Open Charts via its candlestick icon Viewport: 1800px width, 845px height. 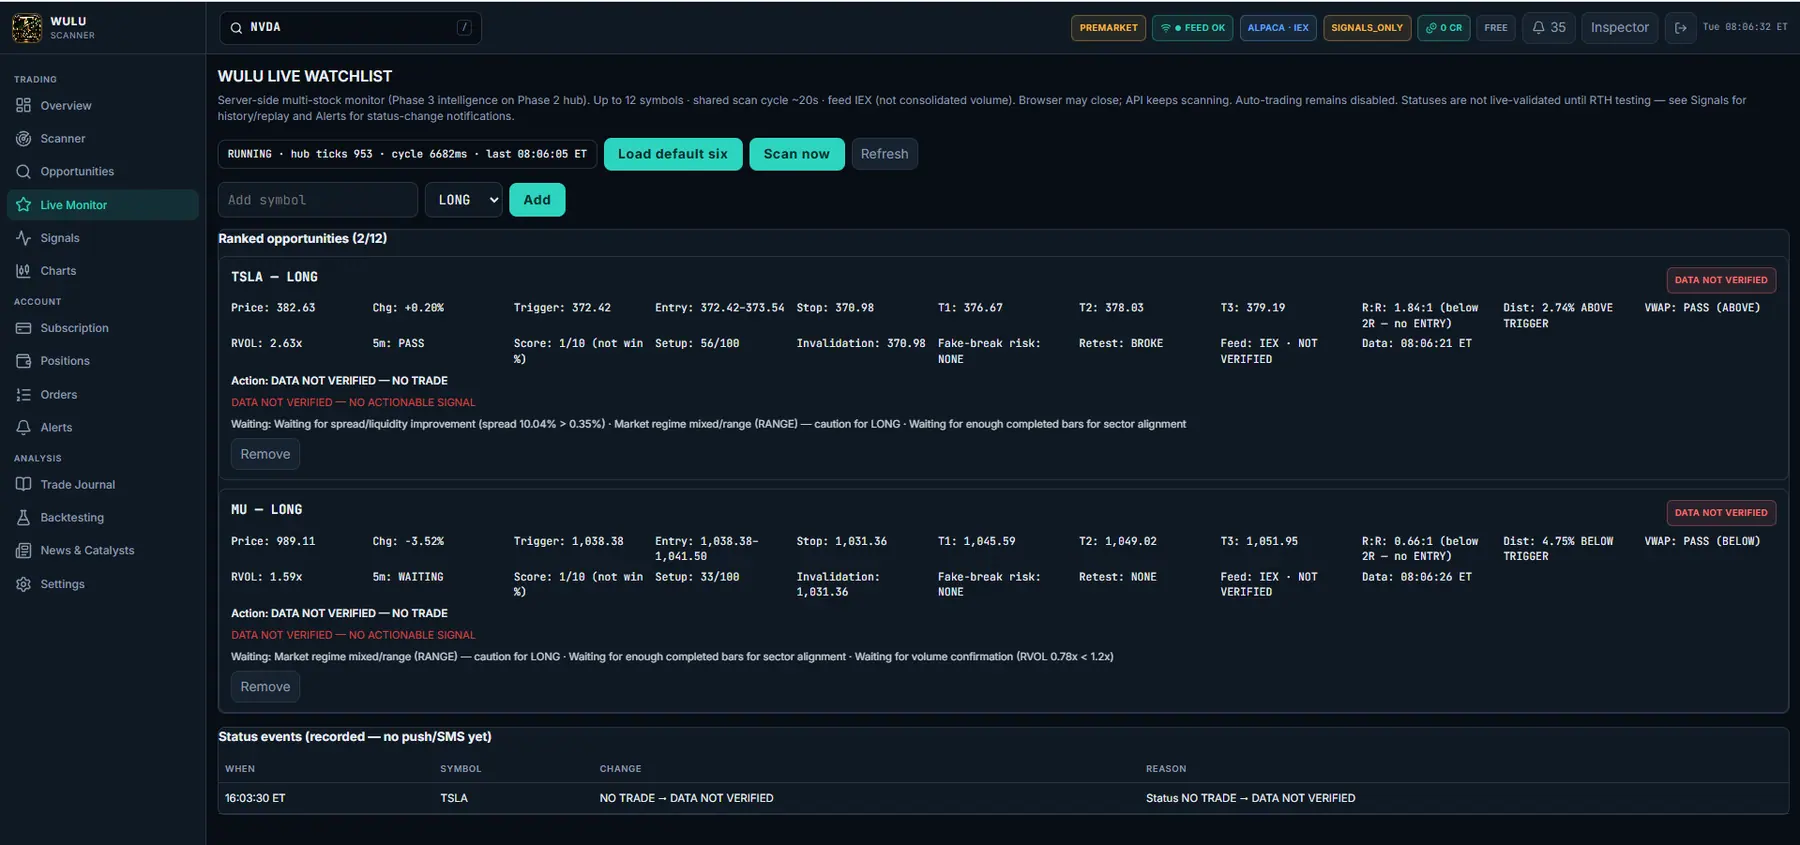point(24,271)
